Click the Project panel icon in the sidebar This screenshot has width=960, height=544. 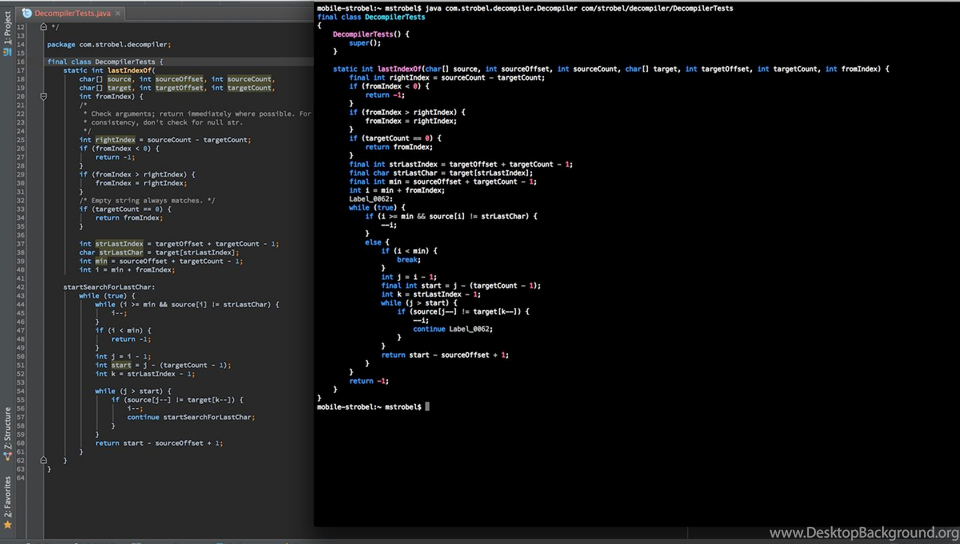point(7,53)
